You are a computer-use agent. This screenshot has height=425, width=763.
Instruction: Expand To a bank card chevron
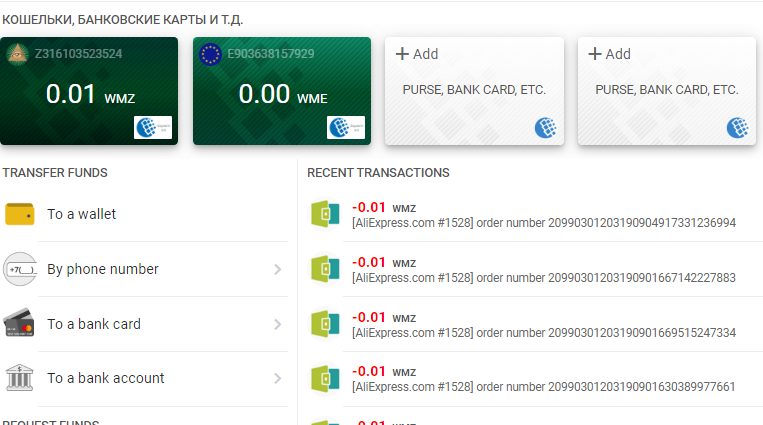[x=277, y=324]
